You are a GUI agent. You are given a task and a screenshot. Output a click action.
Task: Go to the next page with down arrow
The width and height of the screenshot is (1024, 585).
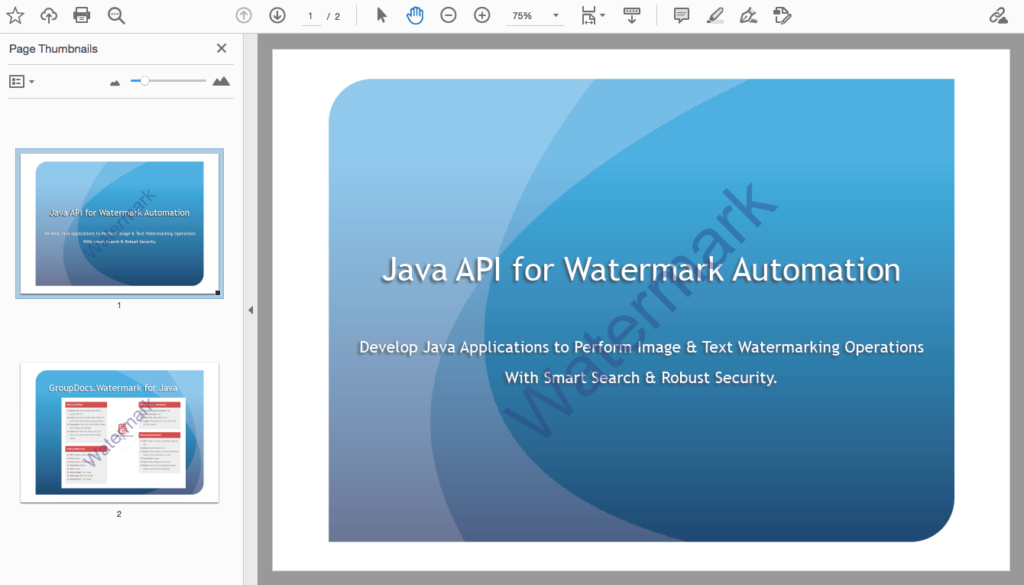(277, 15)
